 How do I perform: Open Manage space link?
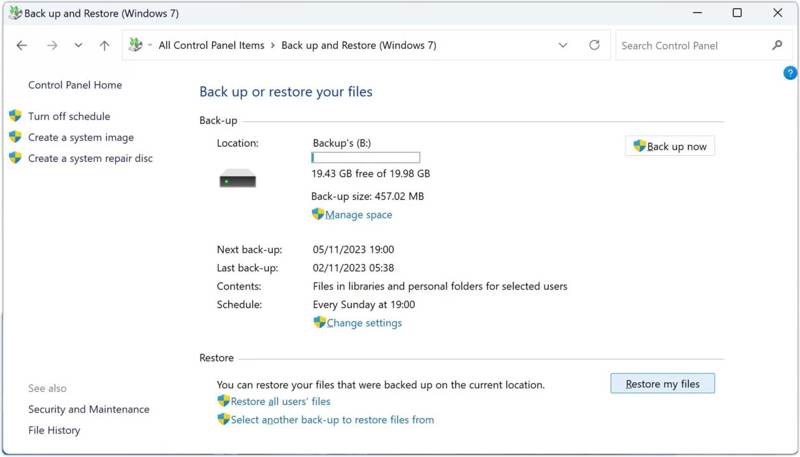click(x=359, y=215)
